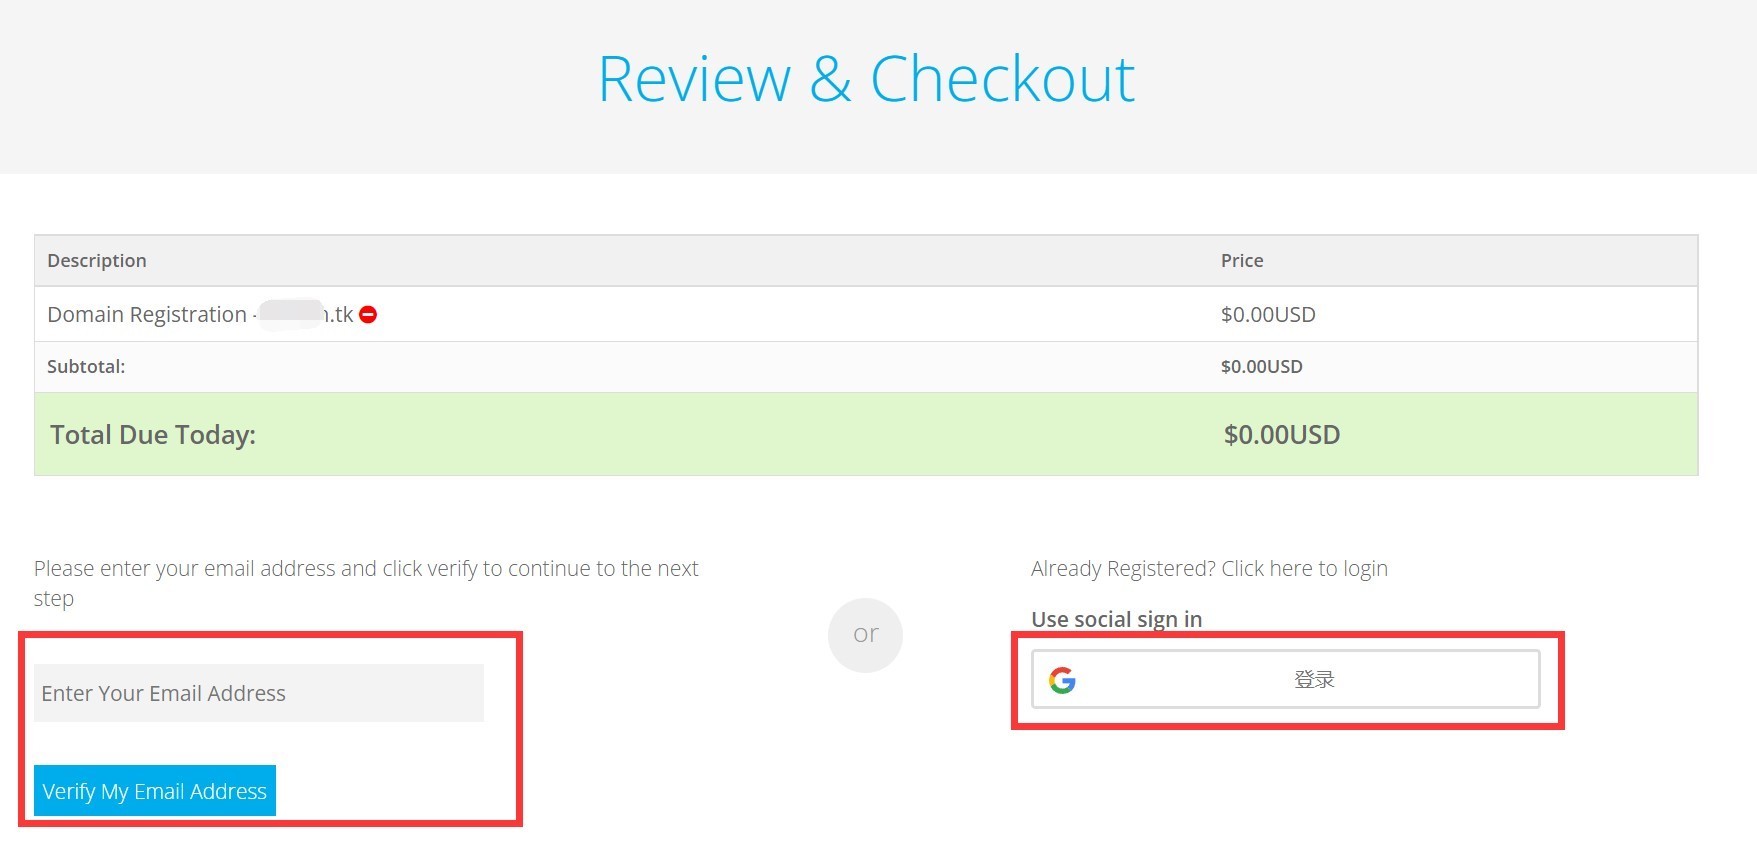Image resolution: width=1757 pixels, height=853 pixels.
Task: Click the email verification instruction text
Action: point(365,569)
